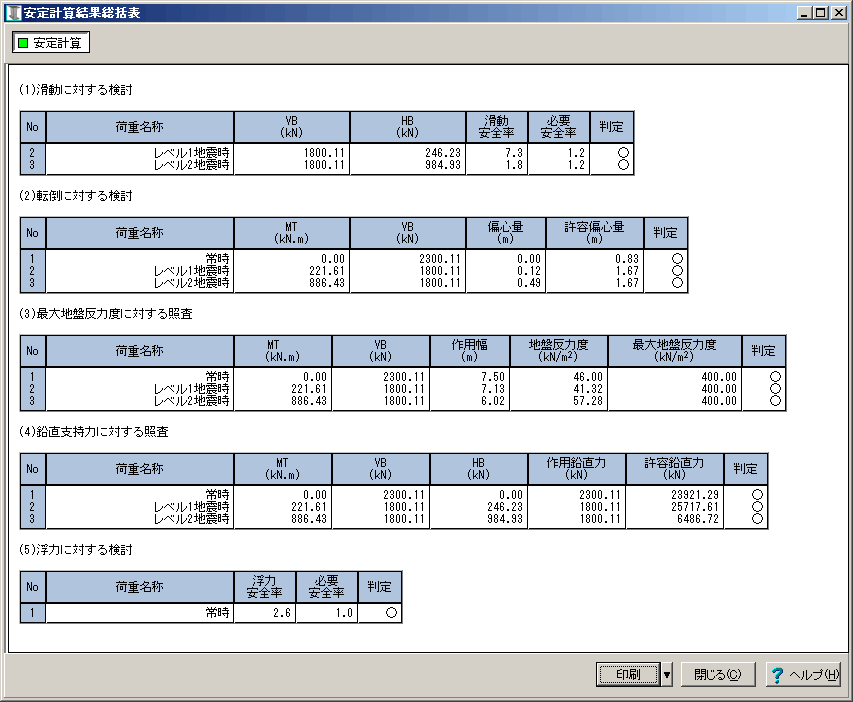This screenshot has width=853, height=702.
Task: Click the 滑動安全率 column header
Action: pyautogui.click(x=497, y=127)
